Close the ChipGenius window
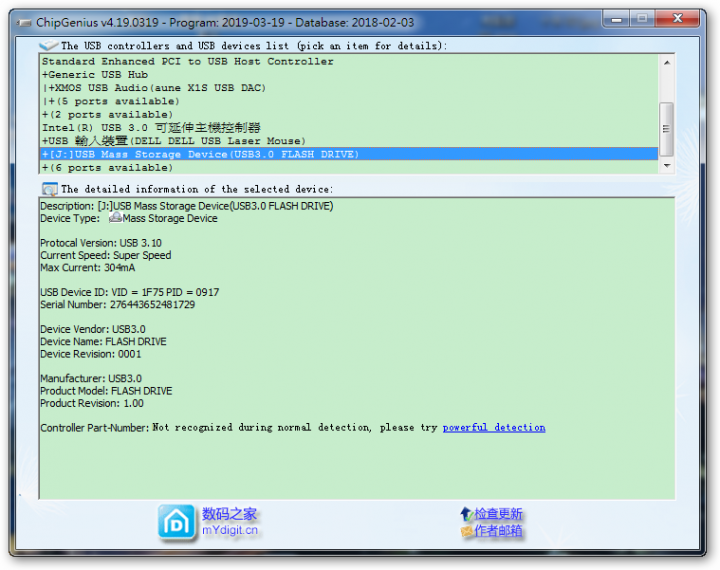Screen dimensions: 720x570 click(677, 19)
